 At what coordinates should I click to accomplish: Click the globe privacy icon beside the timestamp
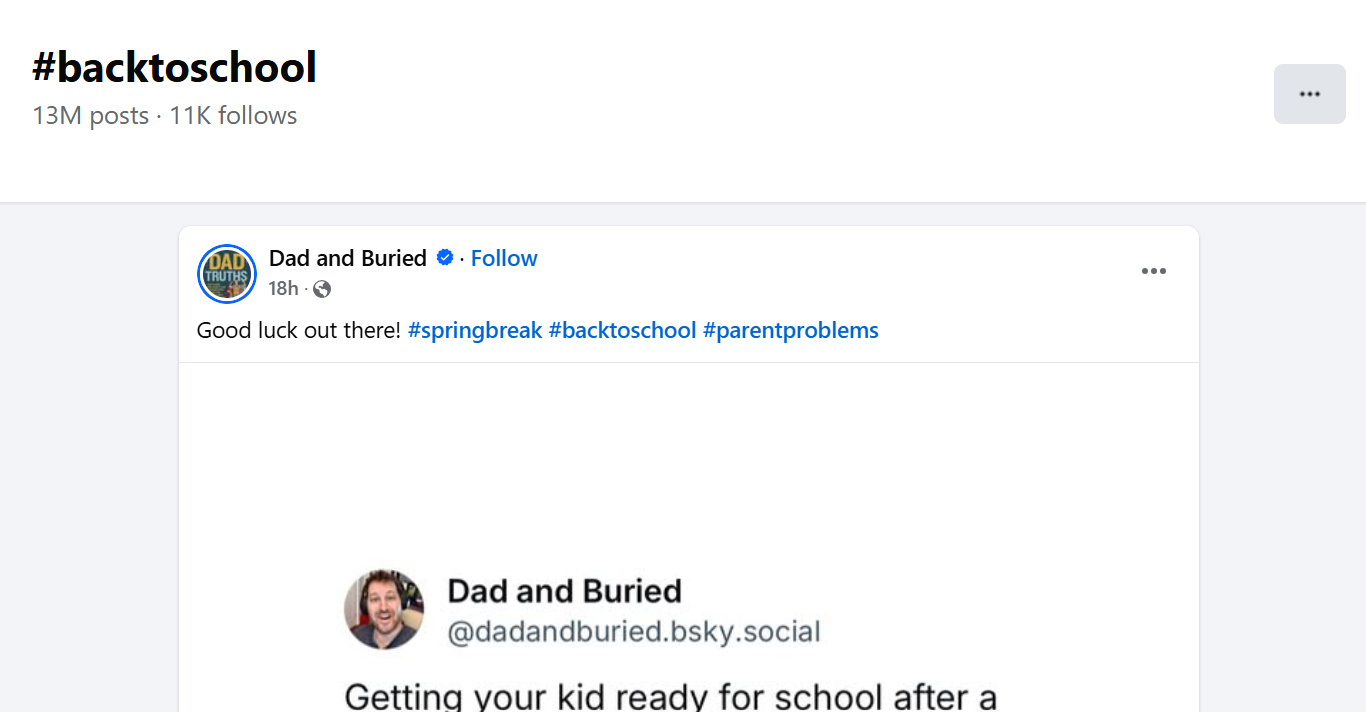321,288
